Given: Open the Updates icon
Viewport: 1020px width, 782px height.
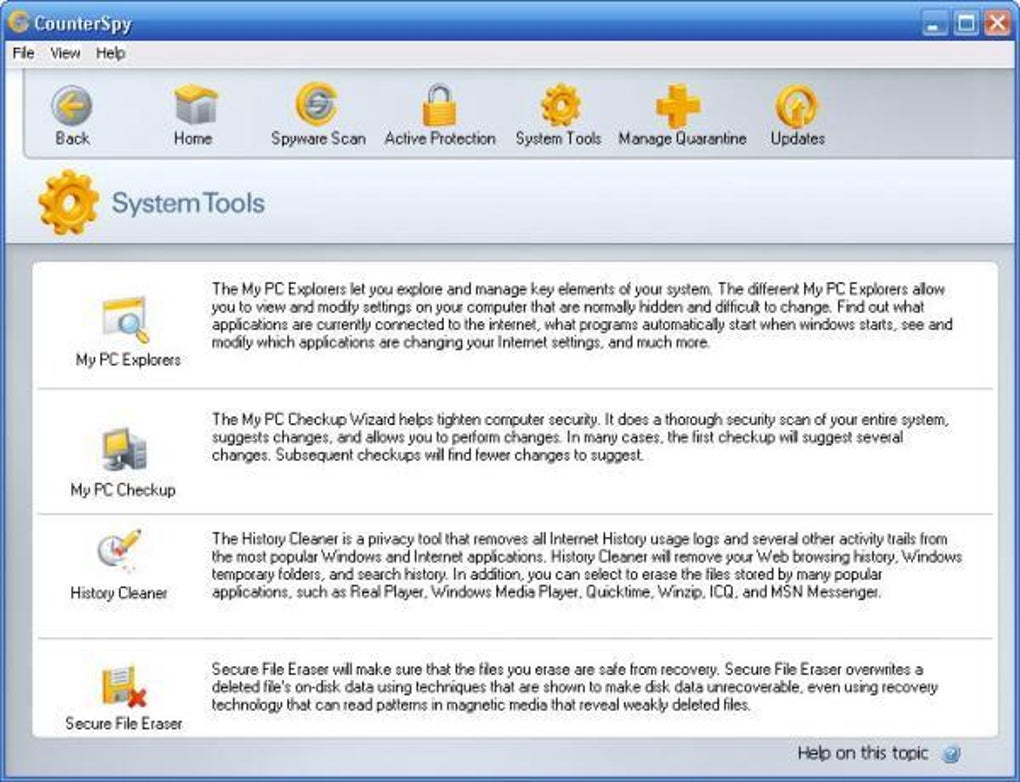Looking at the screenshot, I should (797, 105).
